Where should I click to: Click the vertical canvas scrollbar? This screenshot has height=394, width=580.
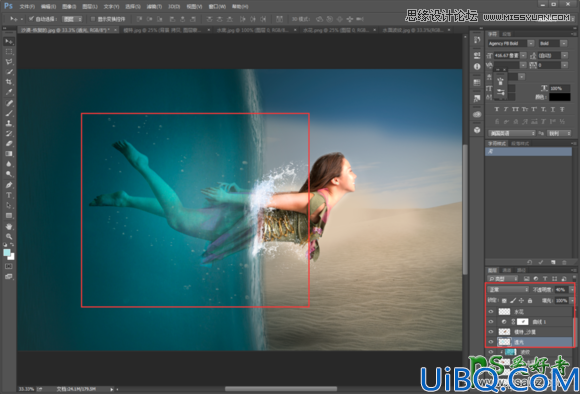point(465,209)
